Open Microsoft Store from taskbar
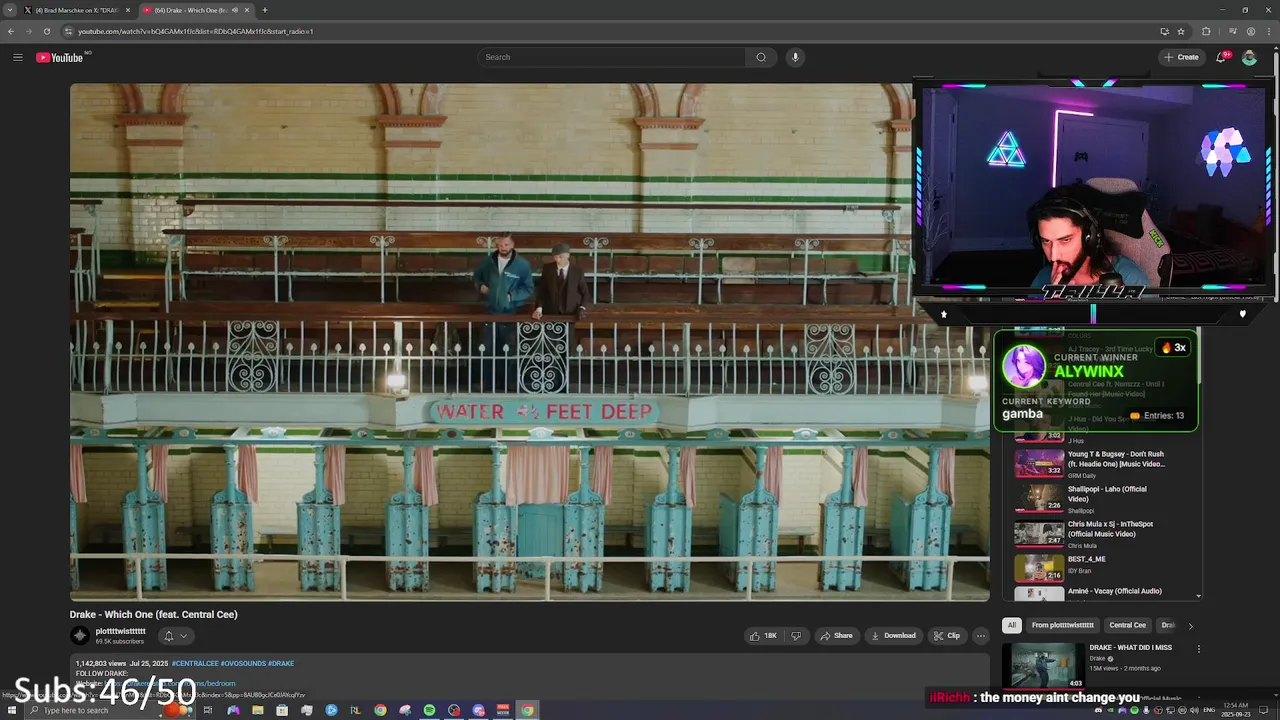The width and height of the screenshot is (1280, 720). 282,710
